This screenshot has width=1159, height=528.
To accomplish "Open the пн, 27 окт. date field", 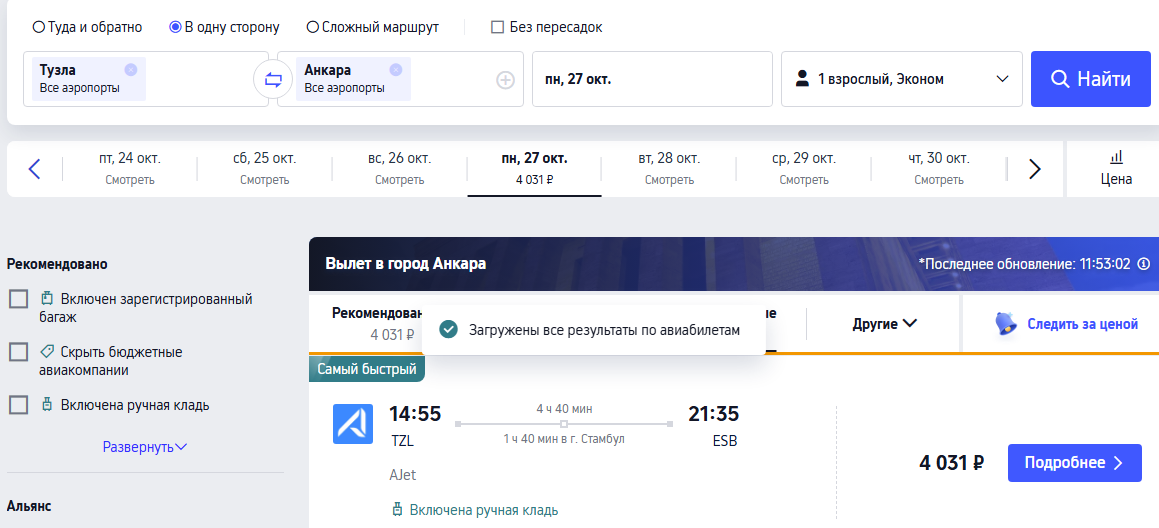I will coord(652,79).
